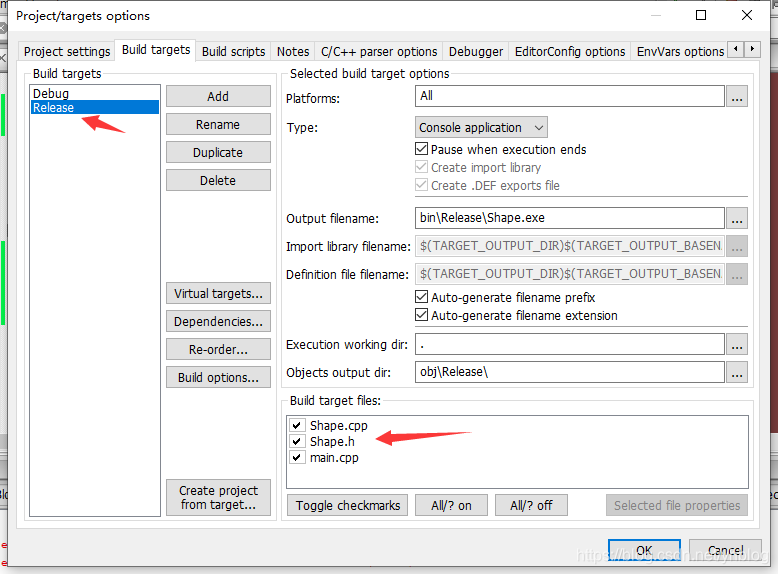Screen dimensions: 778x574
Task: Open the Type dropdown for Console application
Action: coord(481,128)
